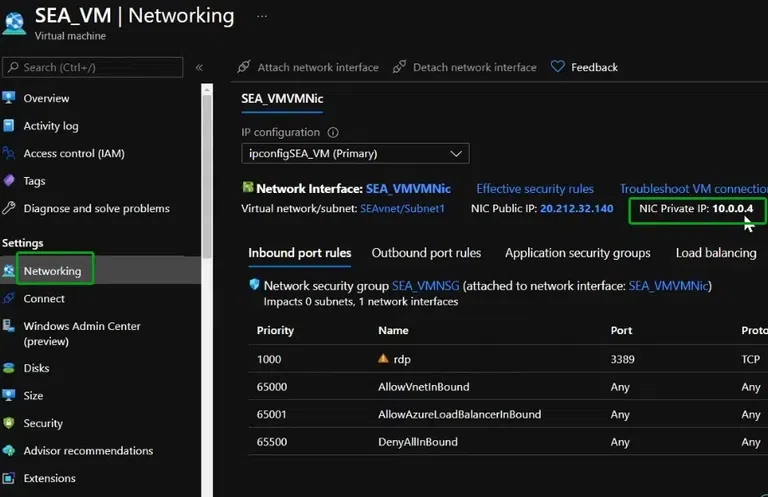Click the sidebar vertical scrollbar

point(206,180)
